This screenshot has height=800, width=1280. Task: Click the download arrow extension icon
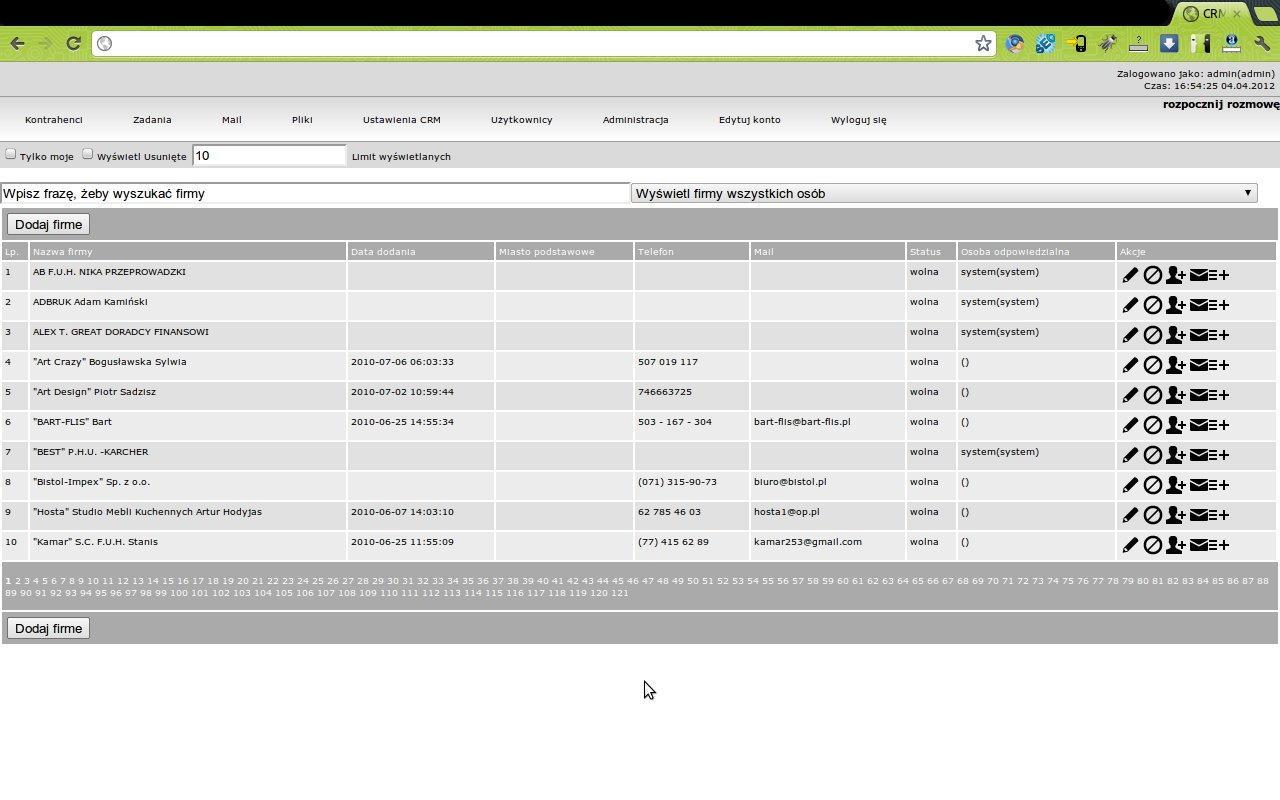click(1170, 43)
